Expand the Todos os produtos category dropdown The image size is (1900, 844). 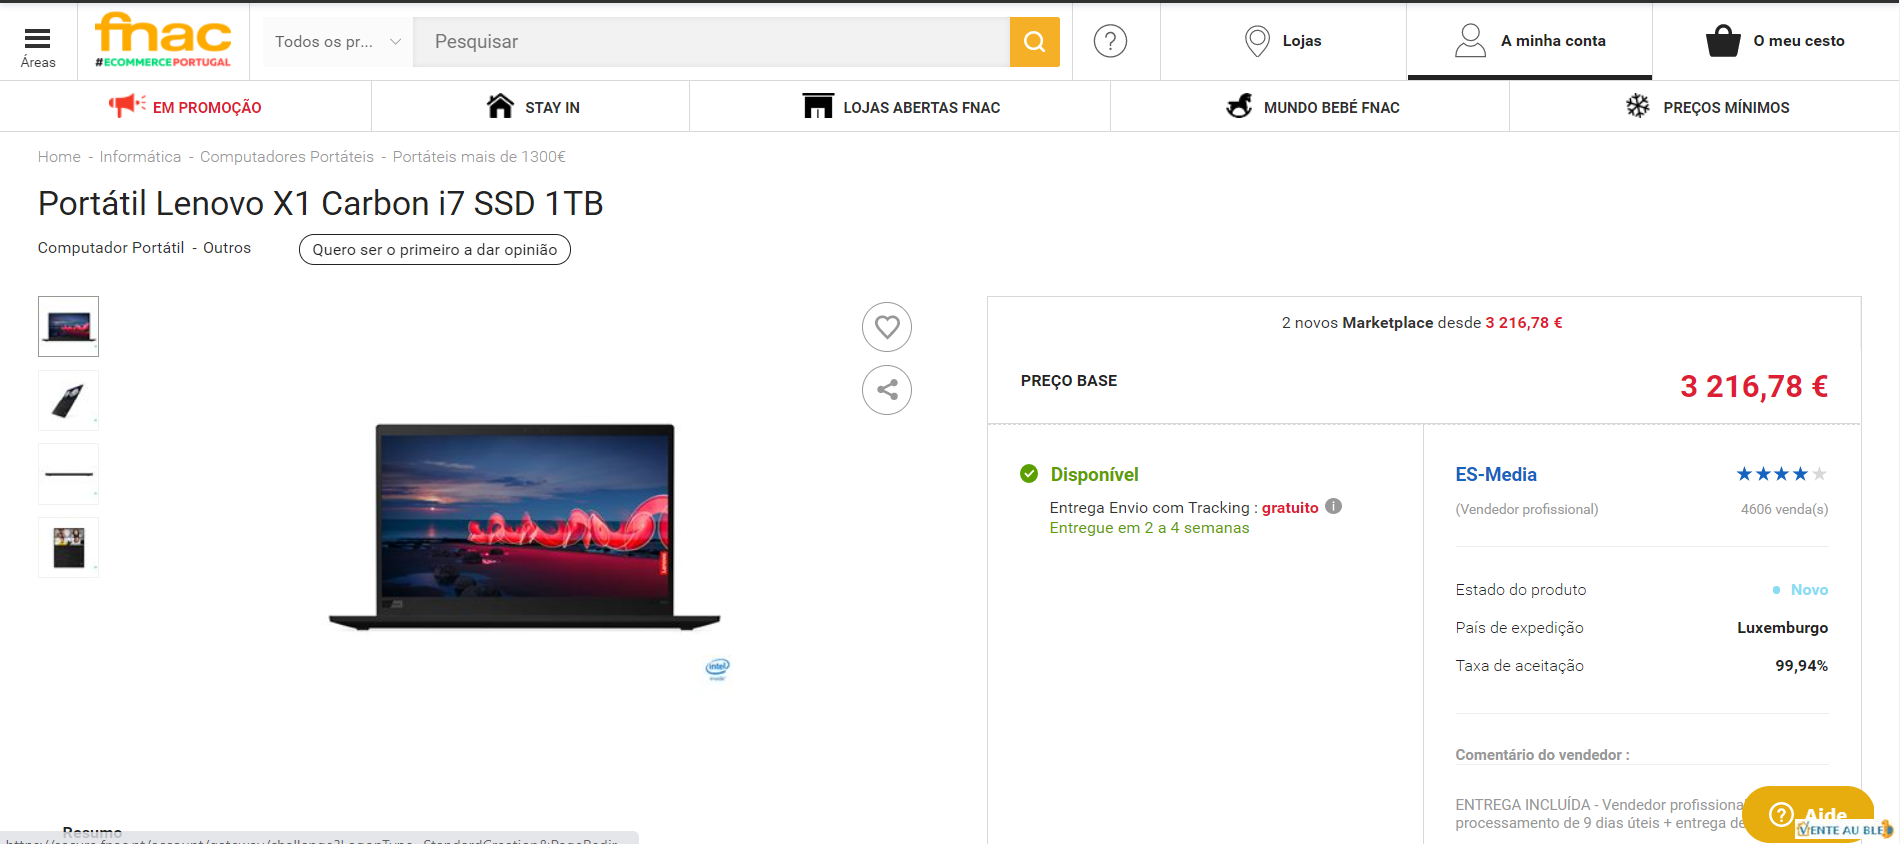coord(337,41)
